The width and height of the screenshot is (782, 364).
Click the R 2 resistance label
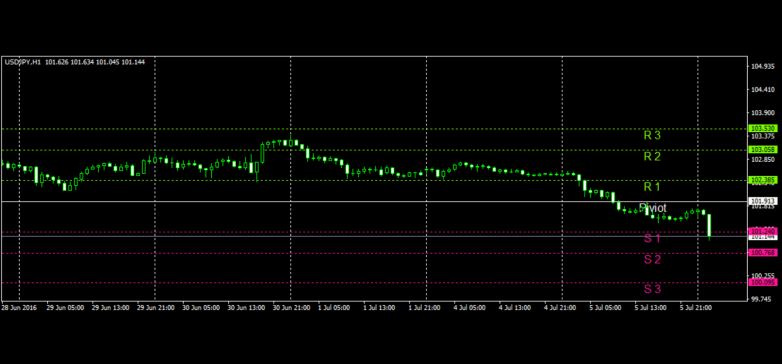(x=652, y=157)
